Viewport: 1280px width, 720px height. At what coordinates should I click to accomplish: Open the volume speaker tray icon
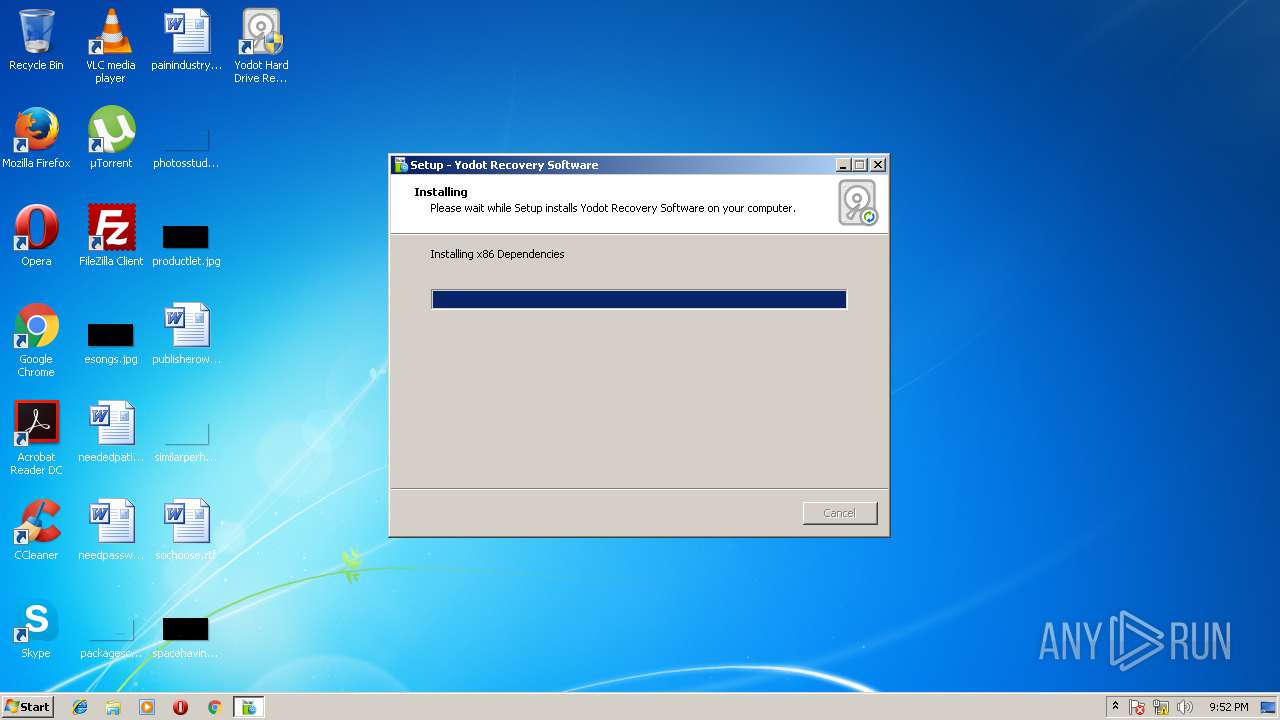[1185, 707]
